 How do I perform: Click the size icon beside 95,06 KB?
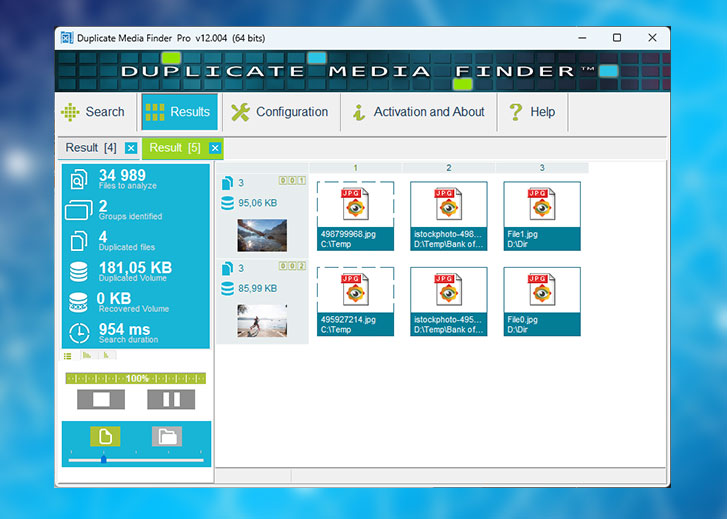coord(227,203)
